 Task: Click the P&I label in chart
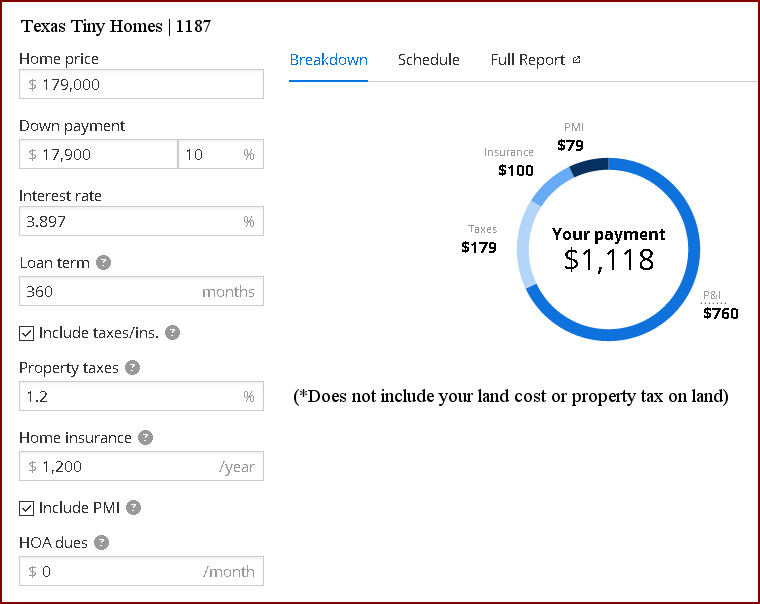(712, 296)
